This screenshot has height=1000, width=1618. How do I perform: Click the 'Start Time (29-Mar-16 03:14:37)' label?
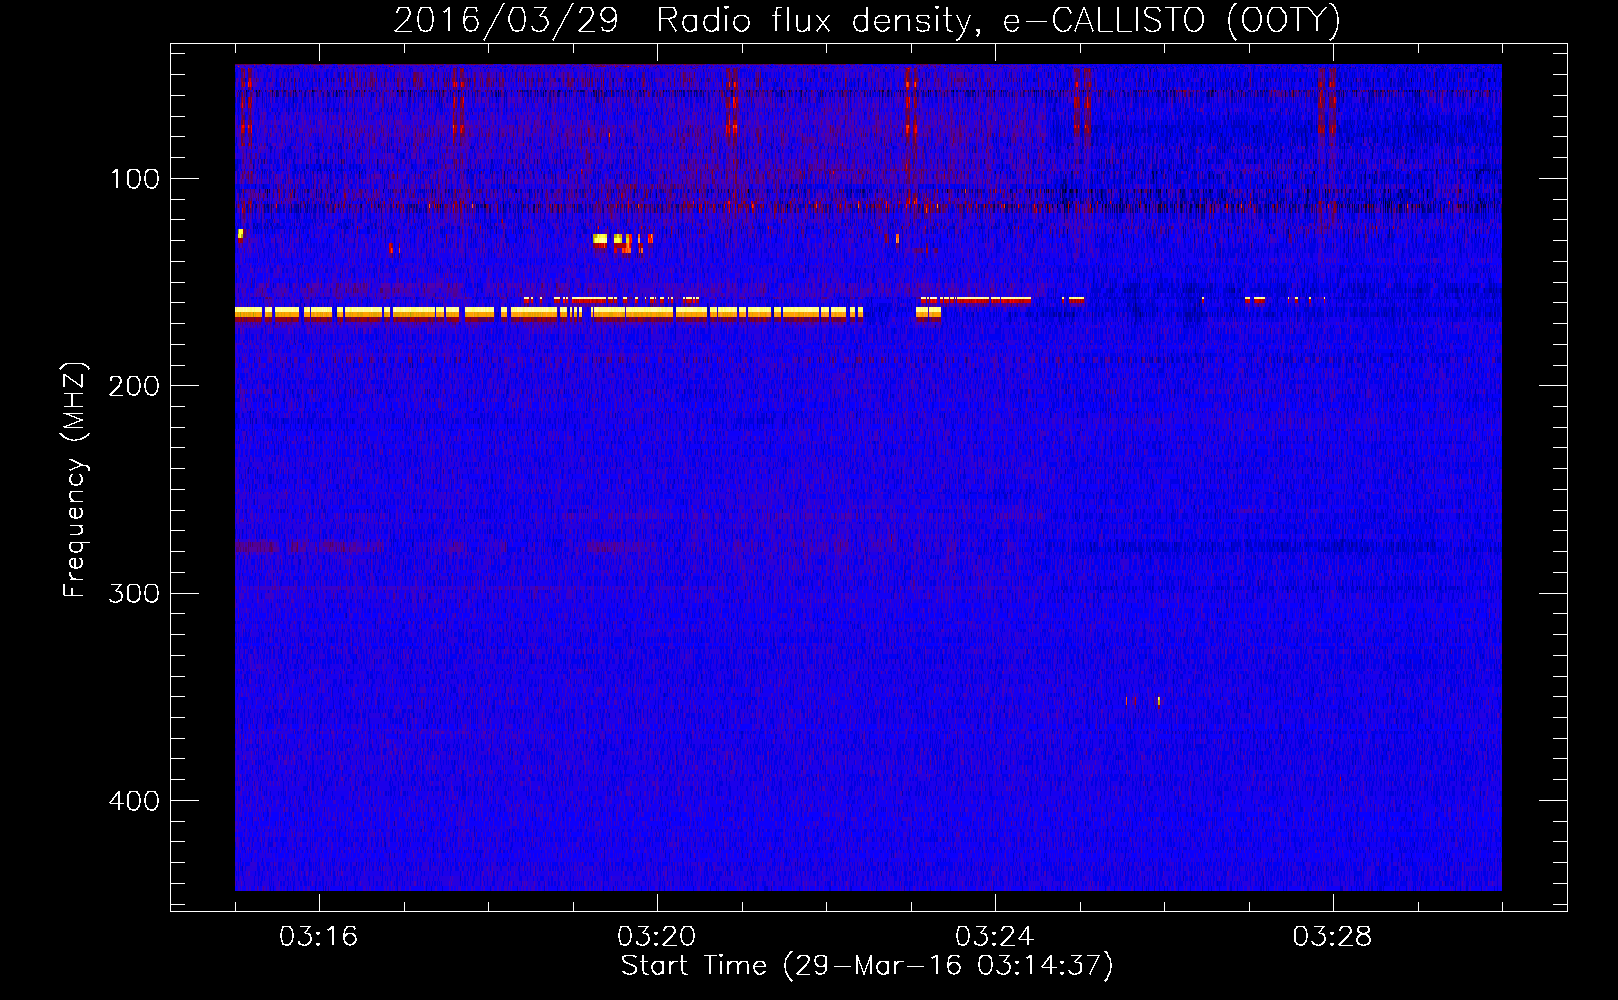pos(867,966)
